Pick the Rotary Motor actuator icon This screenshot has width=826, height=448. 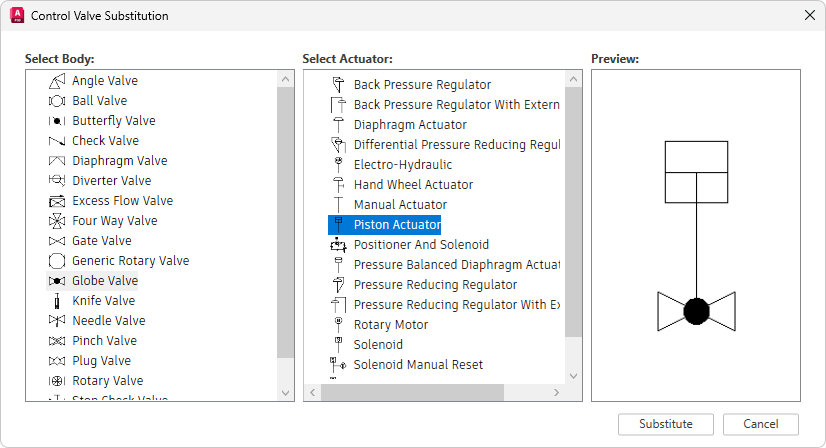click(x=338, y=325)
